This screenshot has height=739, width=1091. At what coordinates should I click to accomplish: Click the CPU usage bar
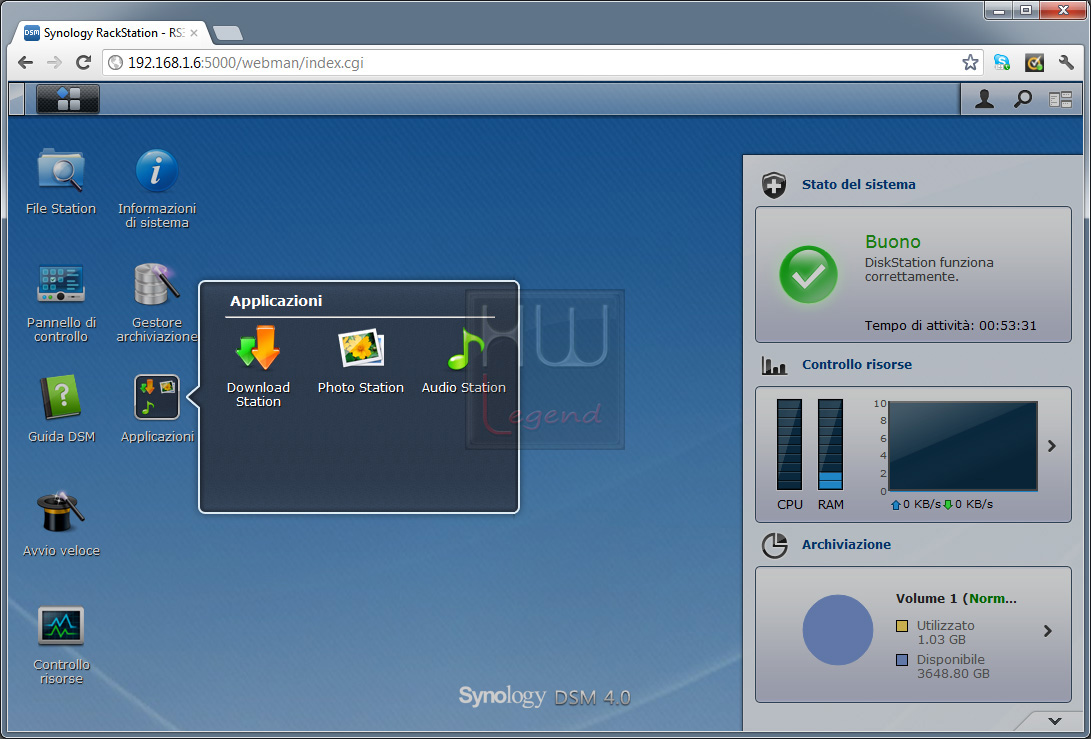tap(790, 445)
